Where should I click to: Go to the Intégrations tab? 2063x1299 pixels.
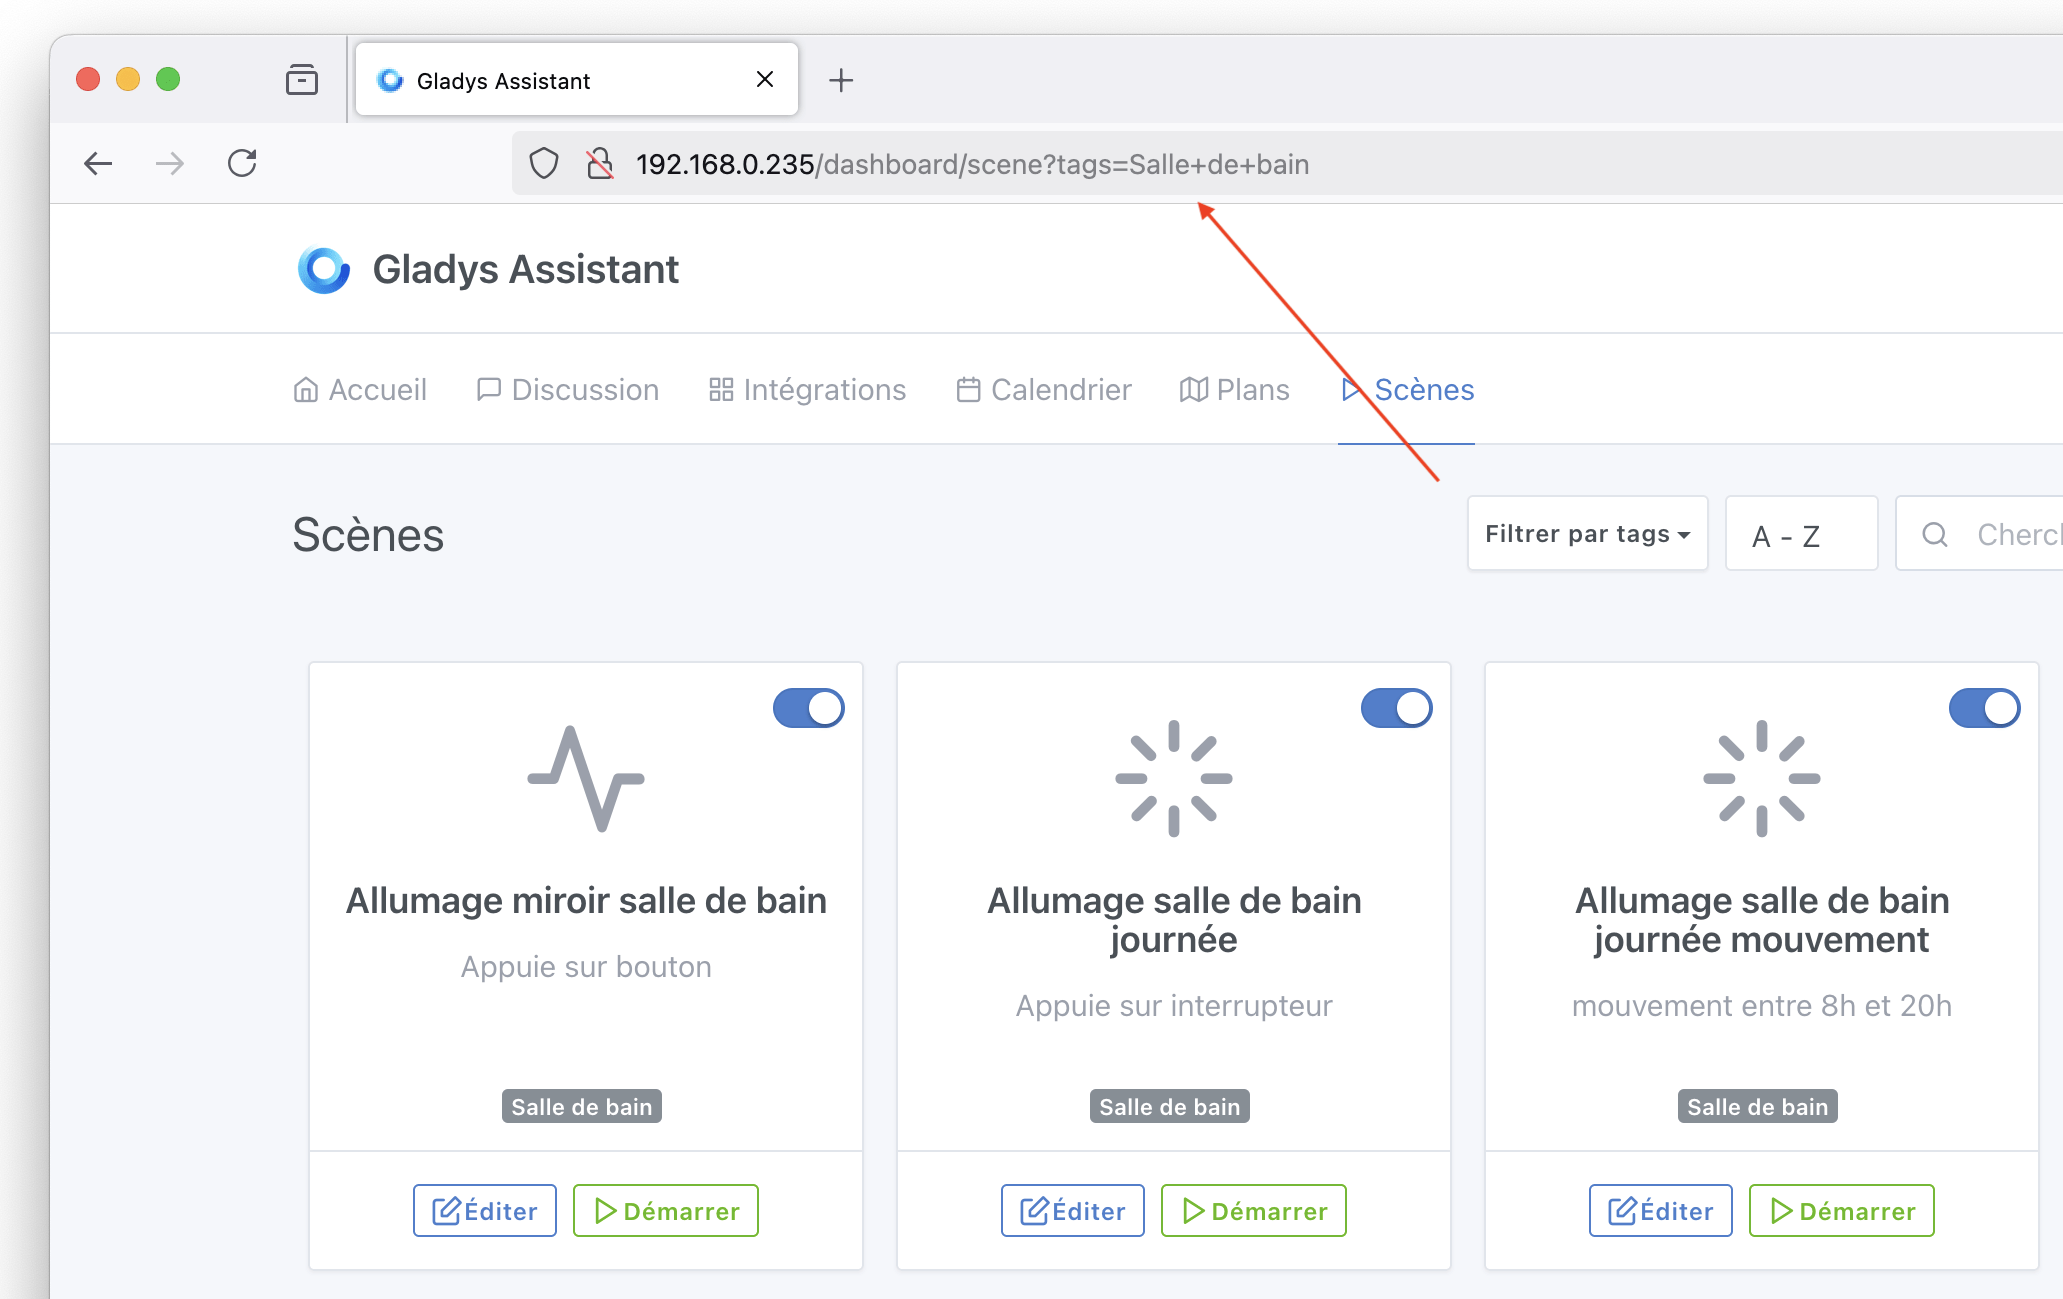tap(807, 389)
